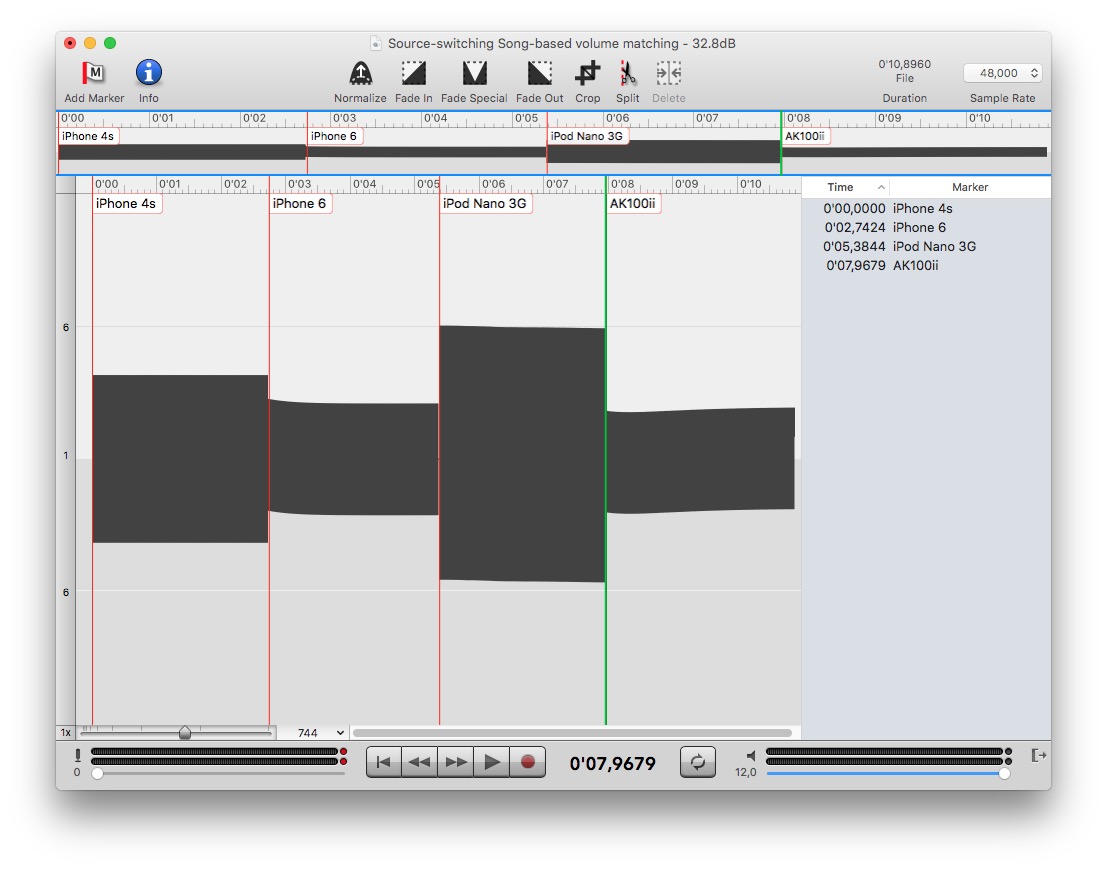Screen dimensions: 1107x870
Task: Click the 1x zoom button
Action: coord(66,732)
